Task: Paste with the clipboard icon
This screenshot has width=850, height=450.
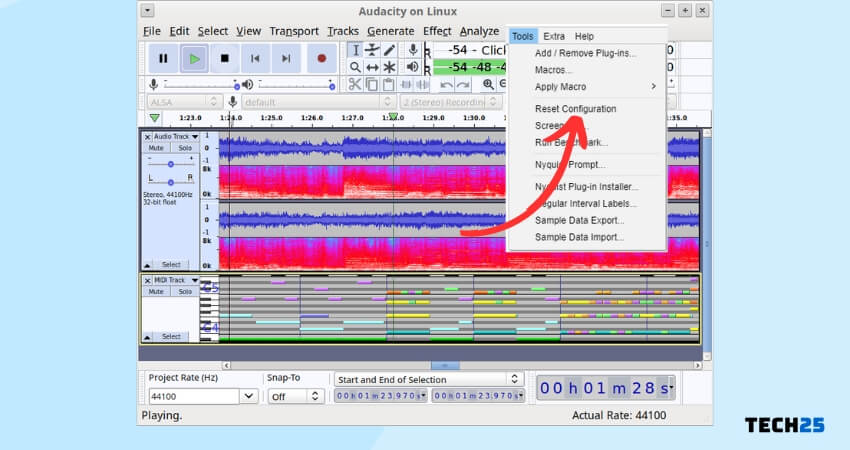Action: [388, 84]
